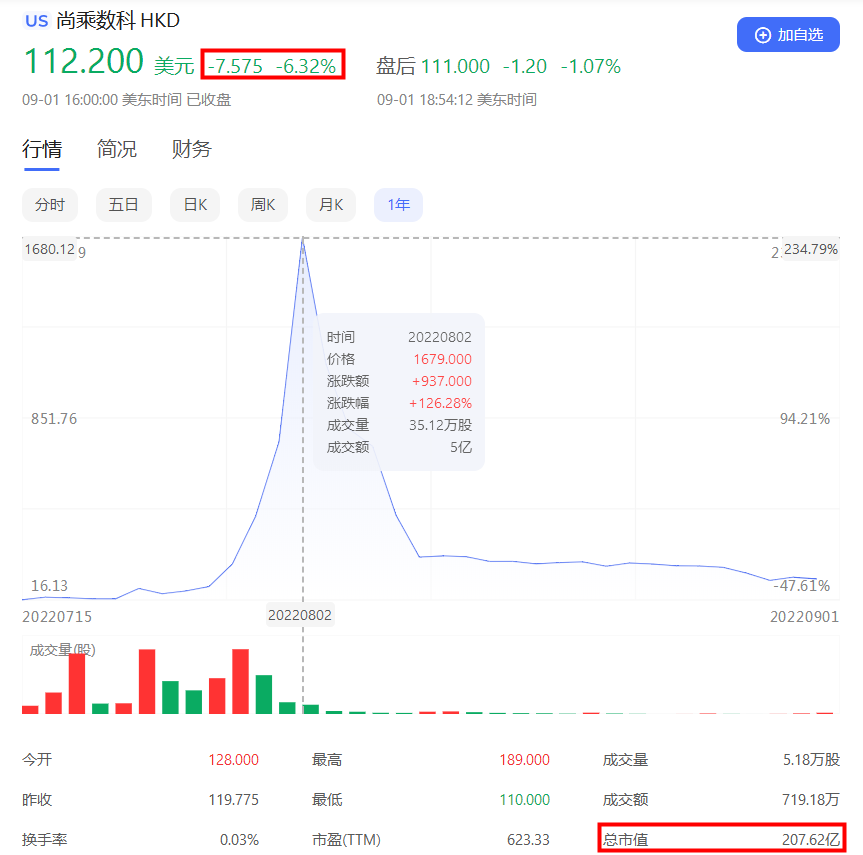Open the 简况 tab
Screen dimensions: 863x855
pos(117,149)
